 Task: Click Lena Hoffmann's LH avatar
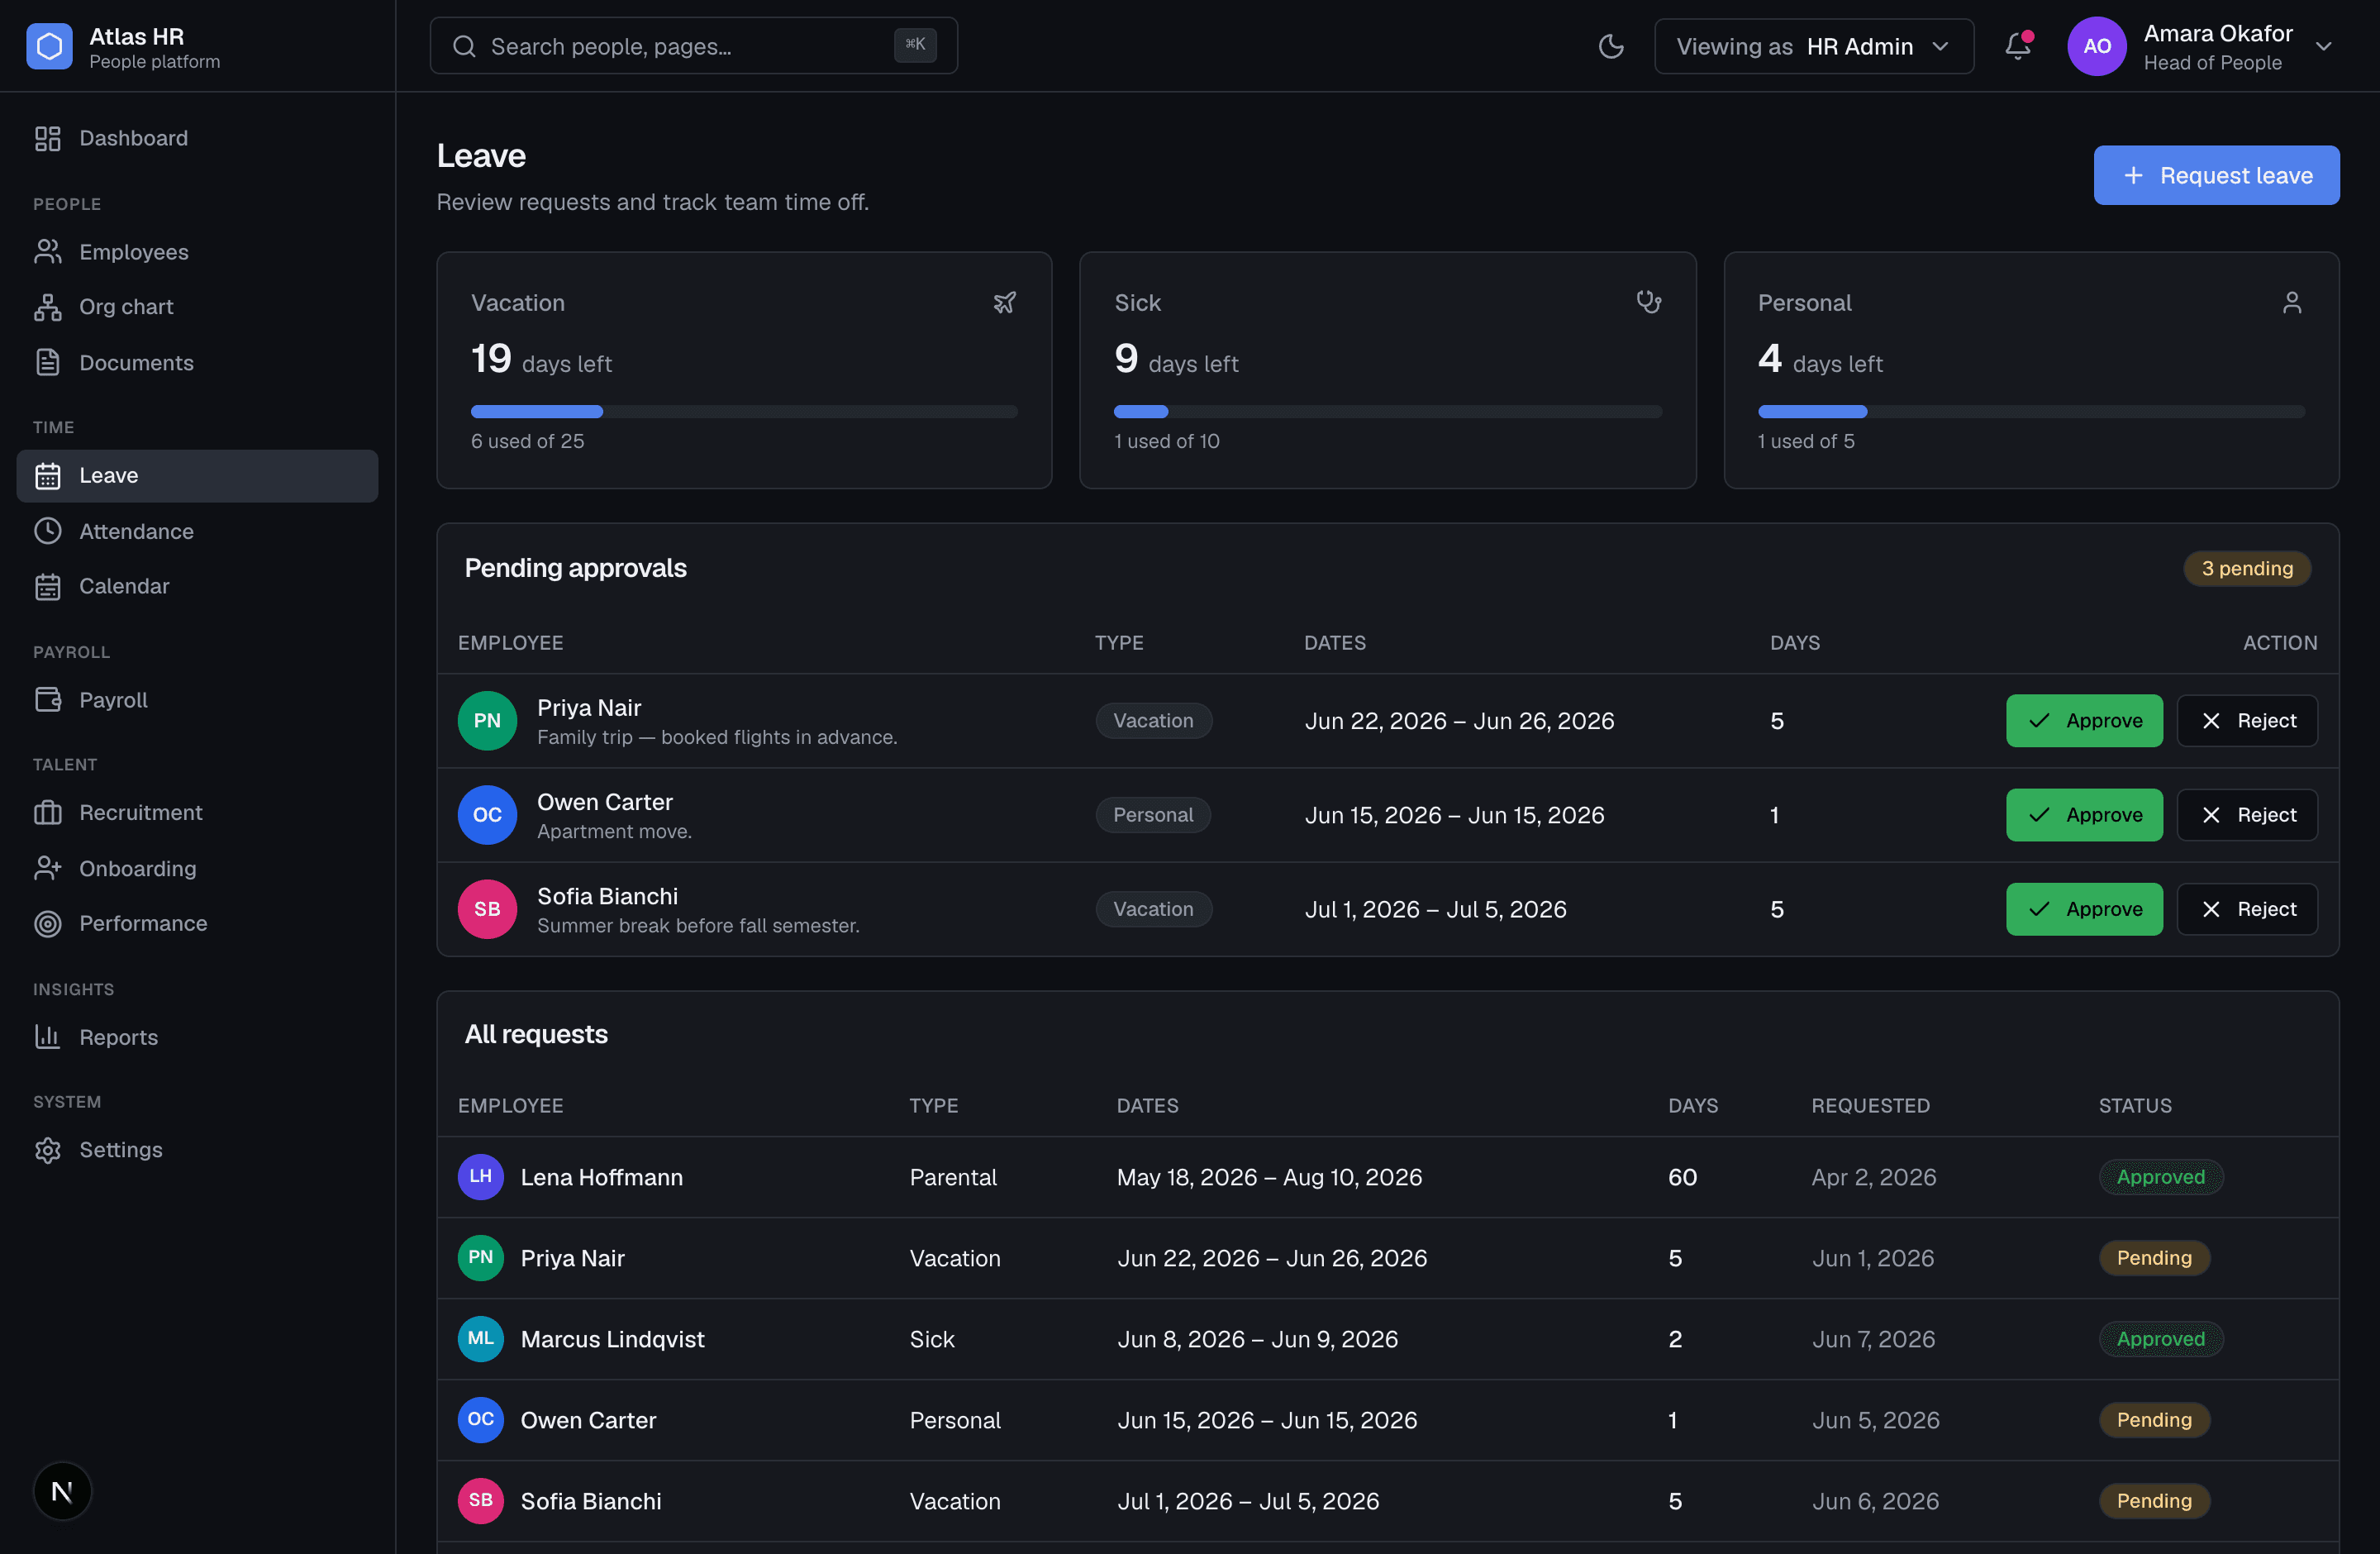click(x=481, y=1177)
